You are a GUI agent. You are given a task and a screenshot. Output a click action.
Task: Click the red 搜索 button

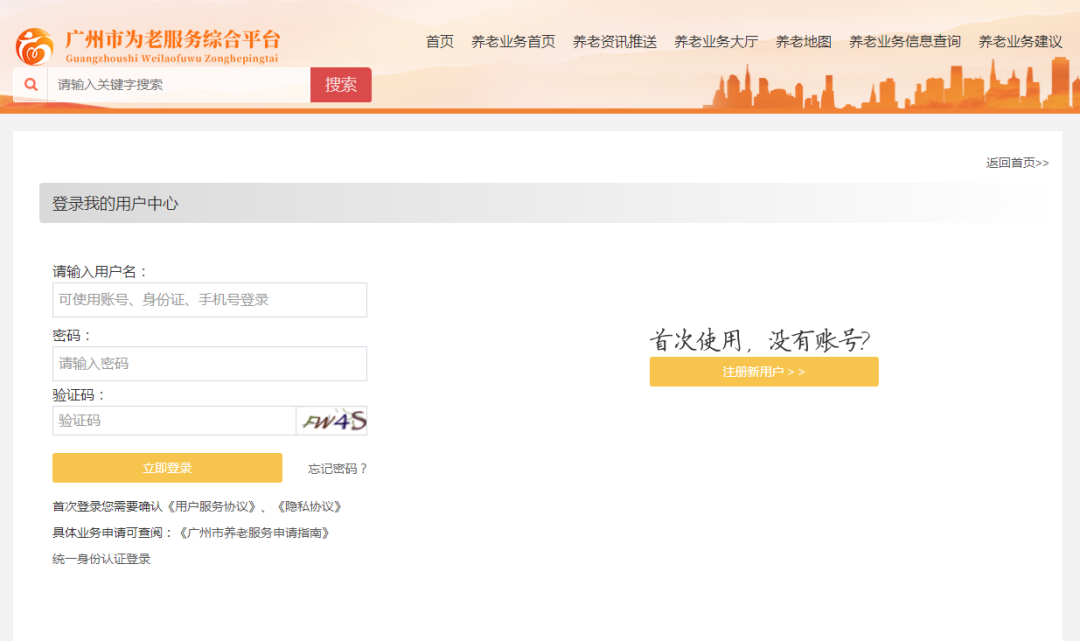pos(341,85)
